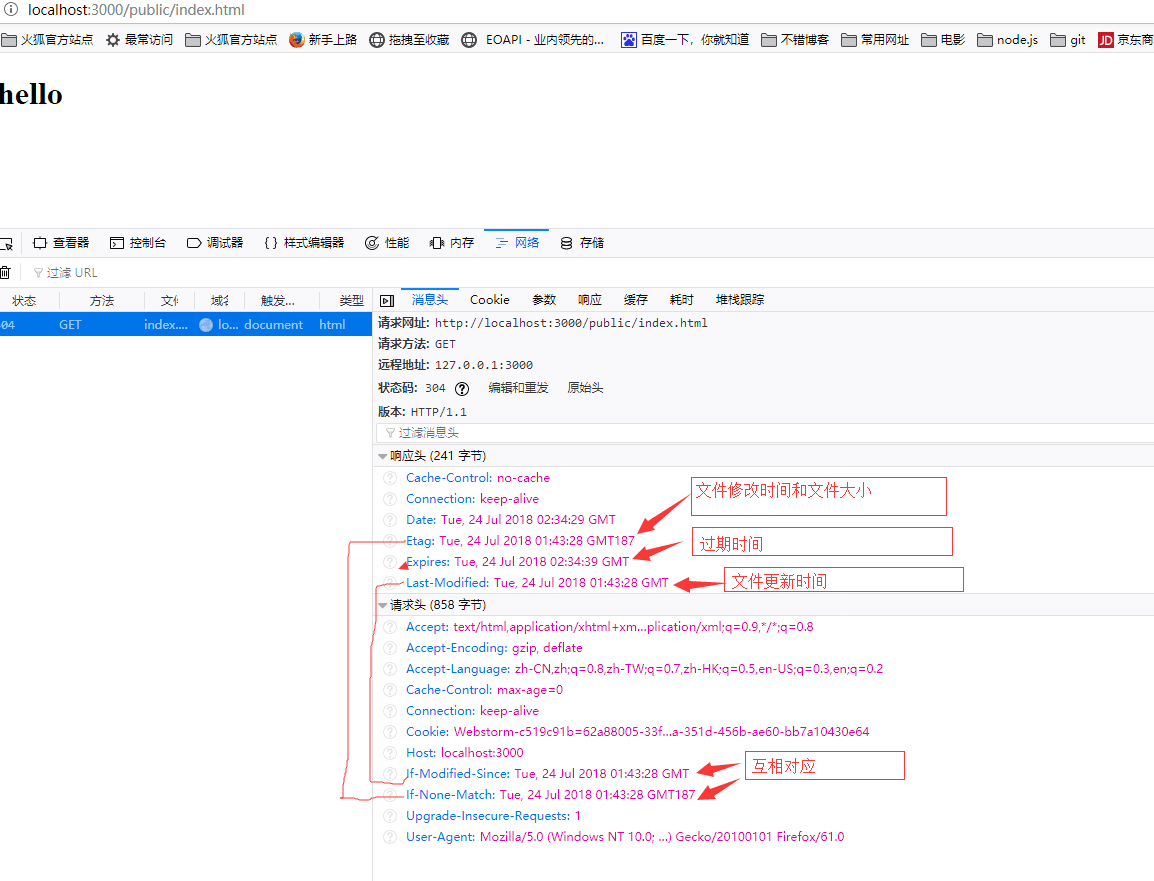Screen dimensions: 1154x881
Task: Open the EOAPI bookmark
Action: coord(533,40)
